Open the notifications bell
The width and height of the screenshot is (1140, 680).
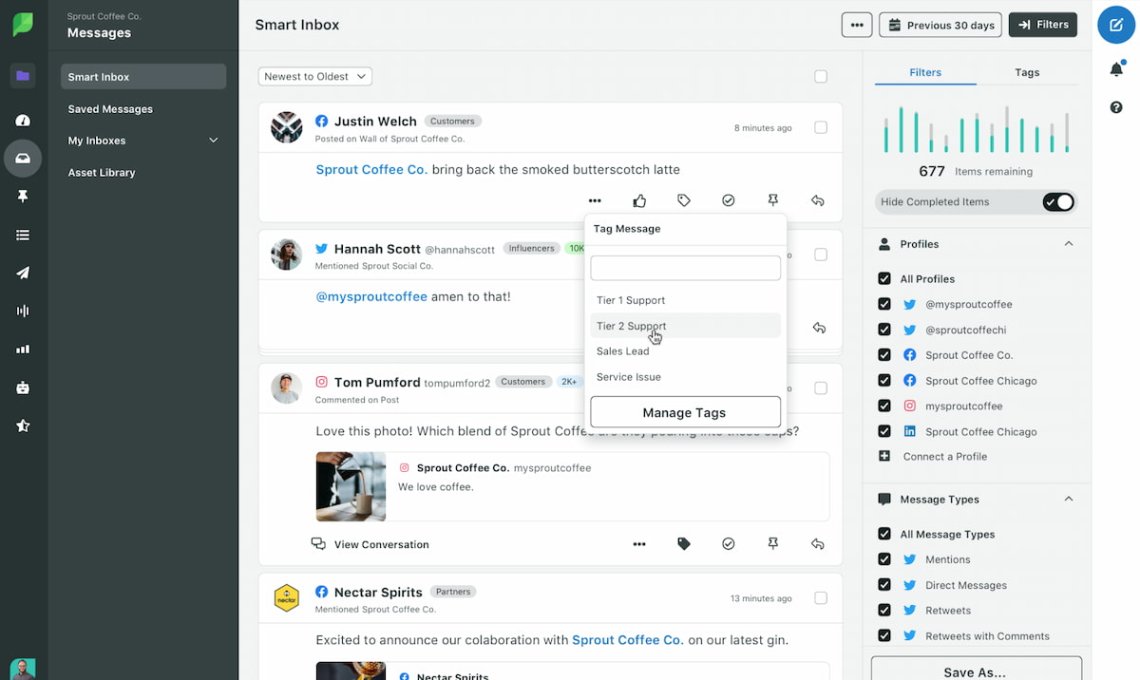[x=1116, y=69]
